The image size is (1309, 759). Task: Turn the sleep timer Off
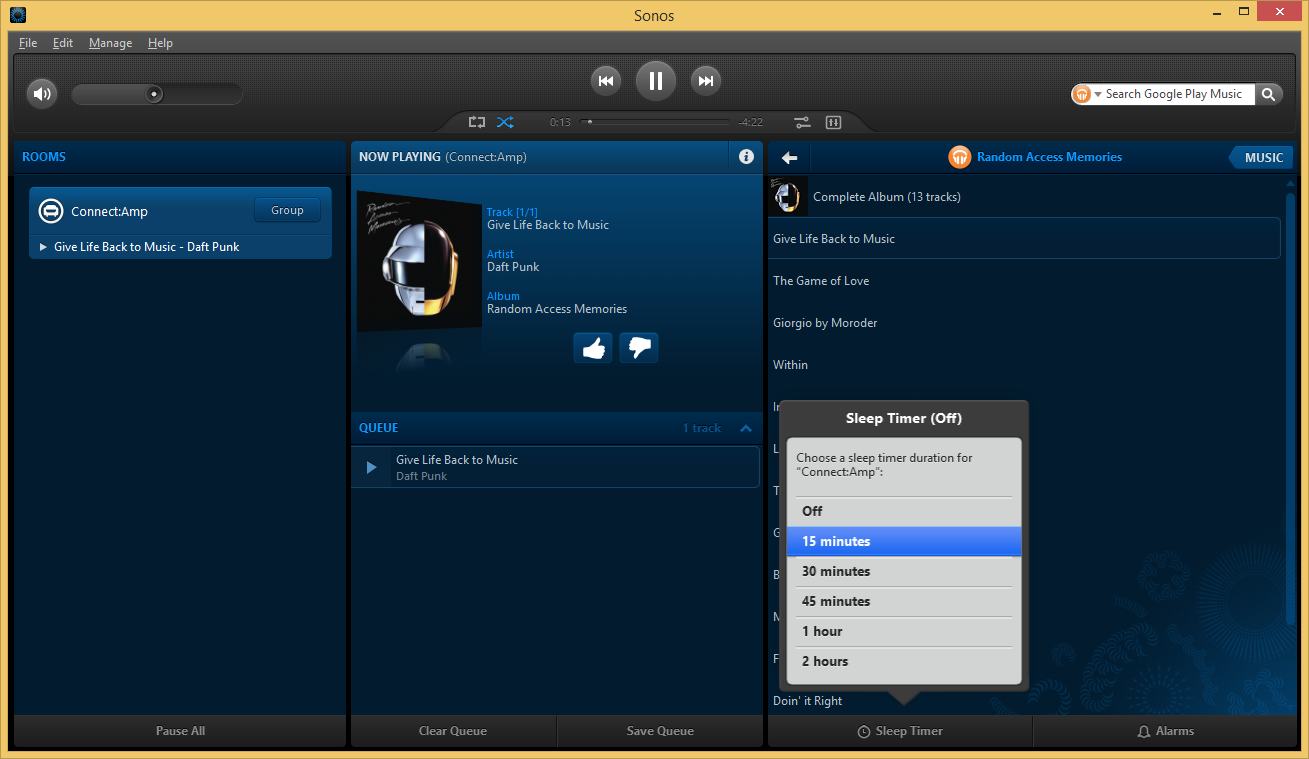[x=904, y=511]
